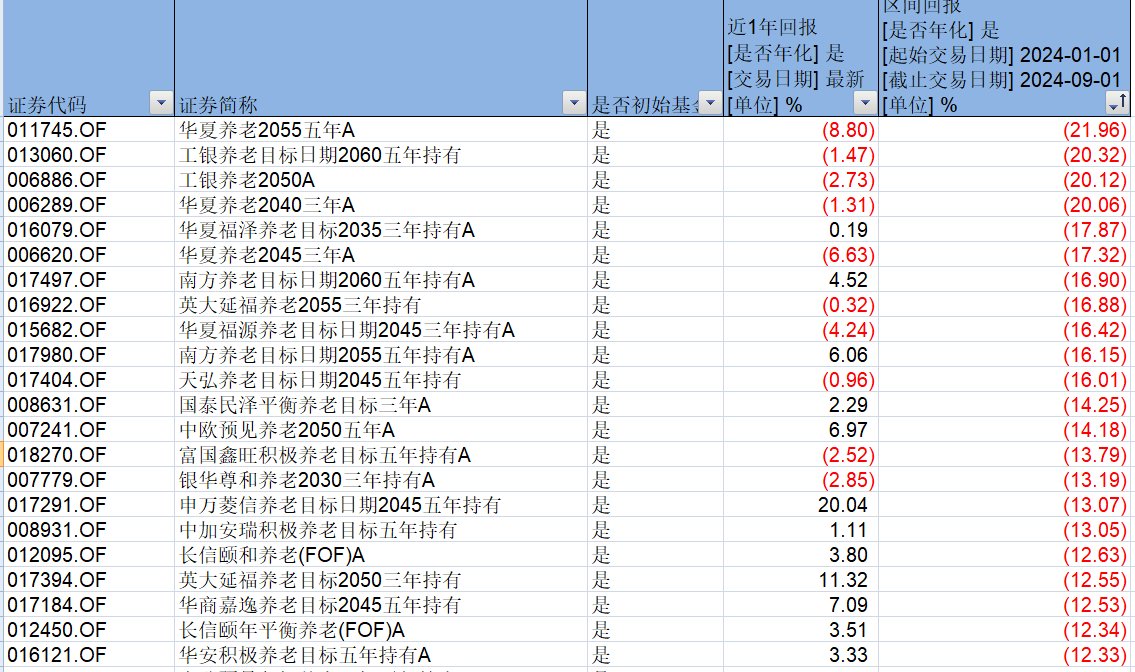The image size is (1135, 672).
Task: Select cell 006620.OF
Action: click(88, 255)
